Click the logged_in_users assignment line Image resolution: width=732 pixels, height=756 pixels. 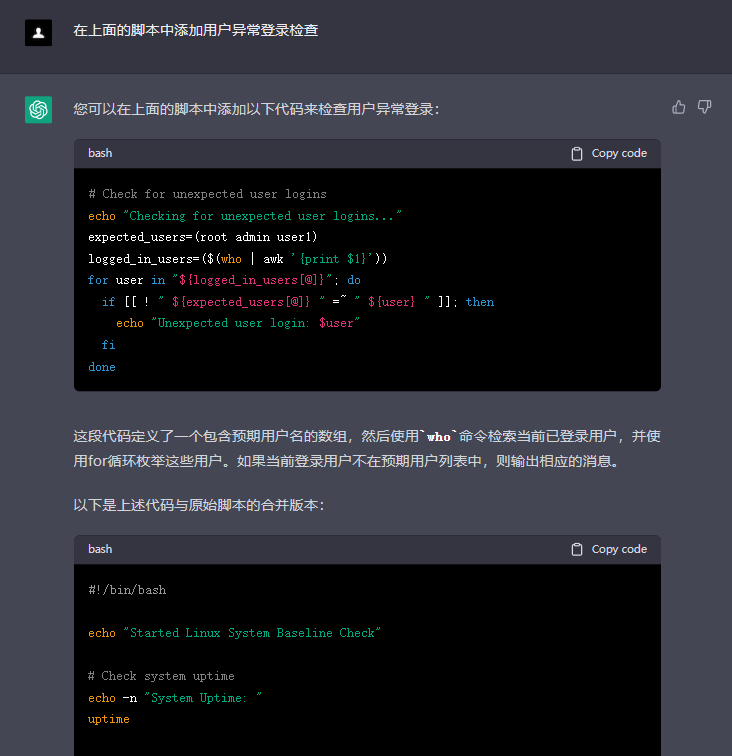coord(237,259)
